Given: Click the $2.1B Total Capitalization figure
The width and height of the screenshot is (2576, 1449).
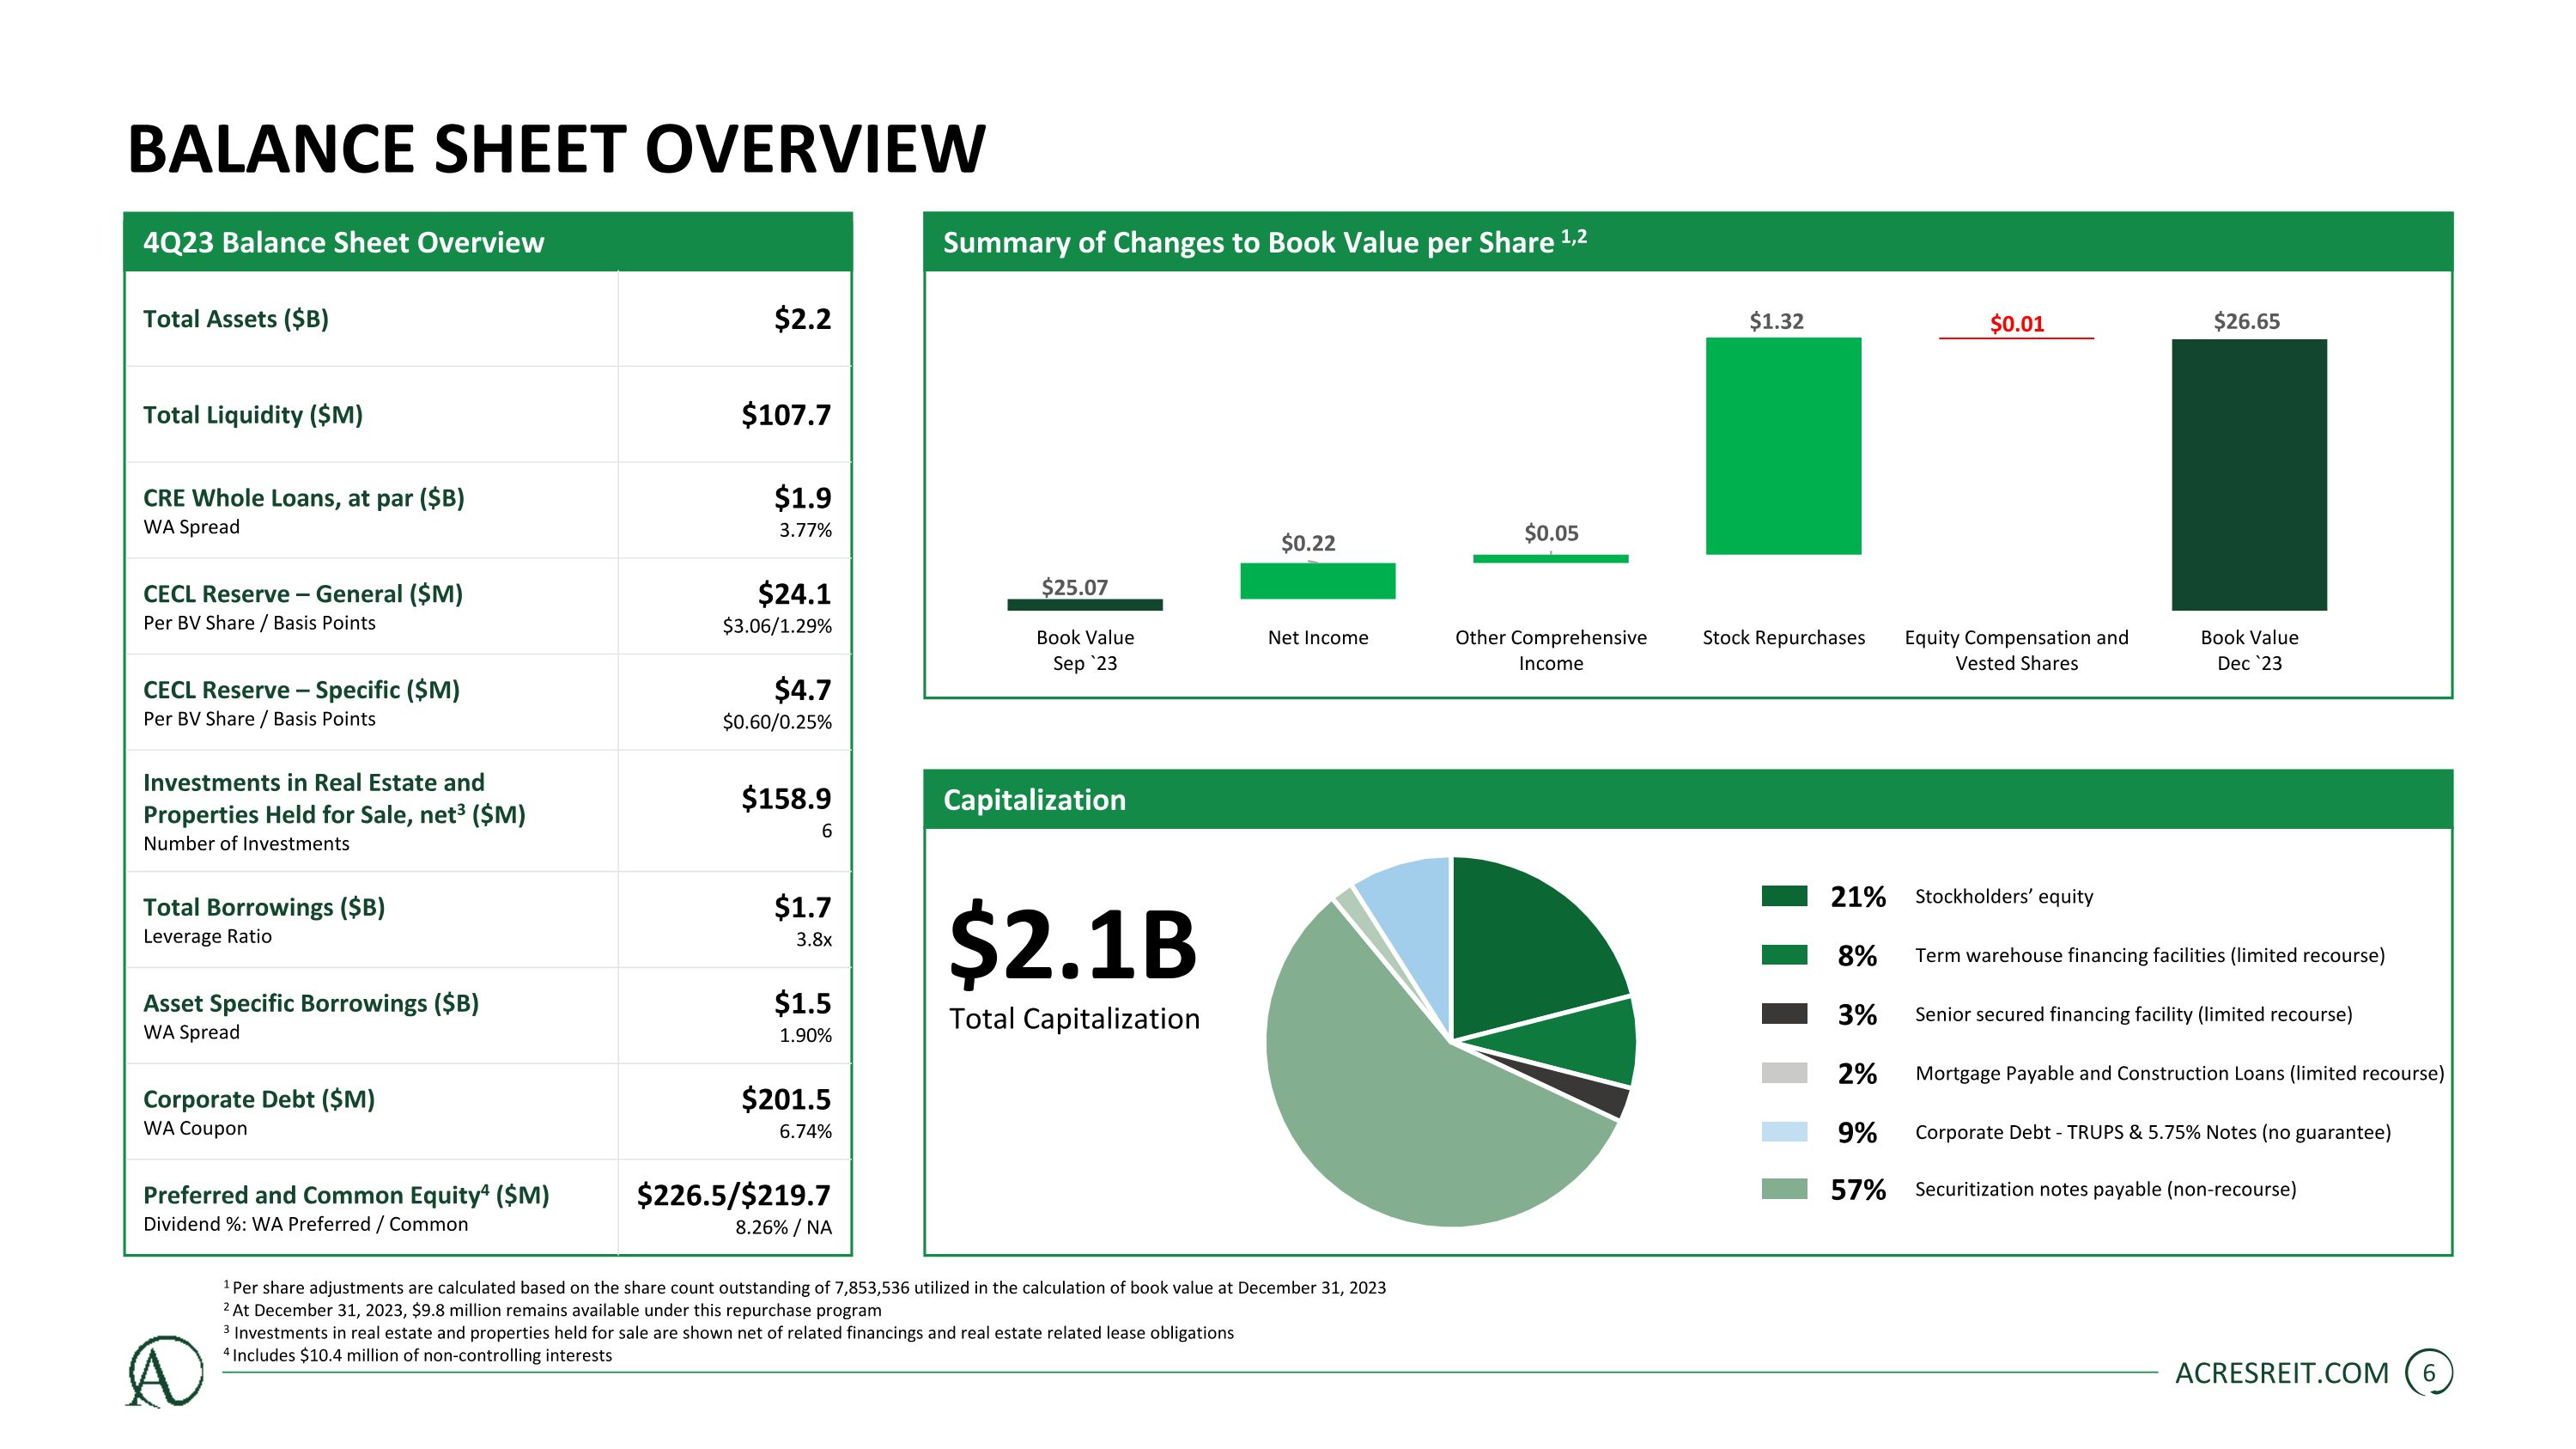Looking at the screenshot, I should 1073,945.
